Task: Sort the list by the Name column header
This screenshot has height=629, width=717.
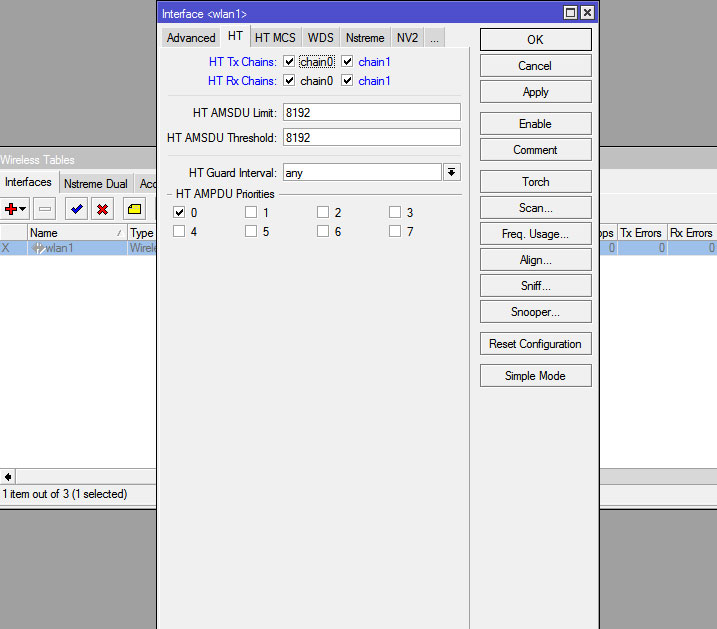Action: click(70, 233)
